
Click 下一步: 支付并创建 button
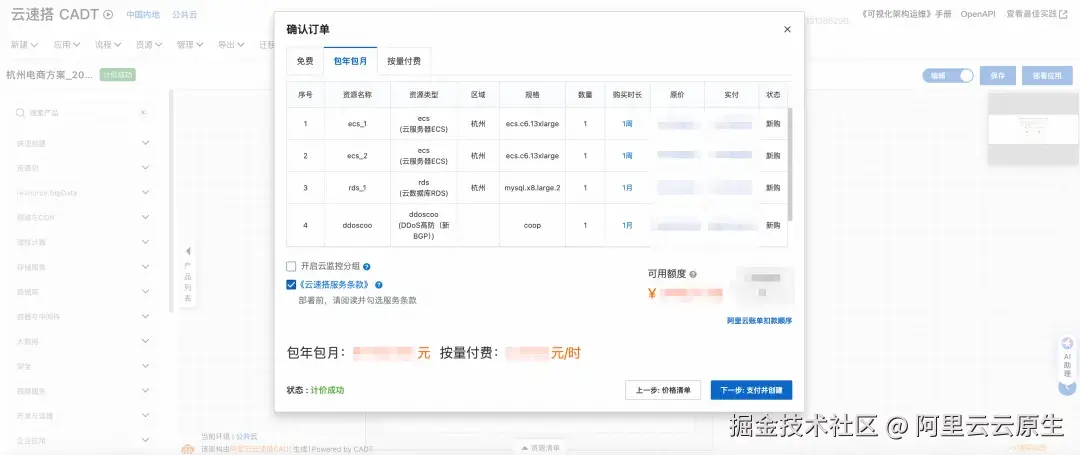coord(751,390)
